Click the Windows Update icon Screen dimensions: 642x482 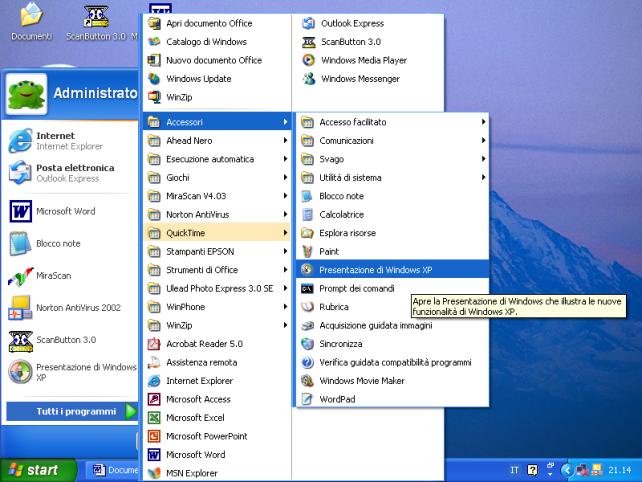coord(154,79)
